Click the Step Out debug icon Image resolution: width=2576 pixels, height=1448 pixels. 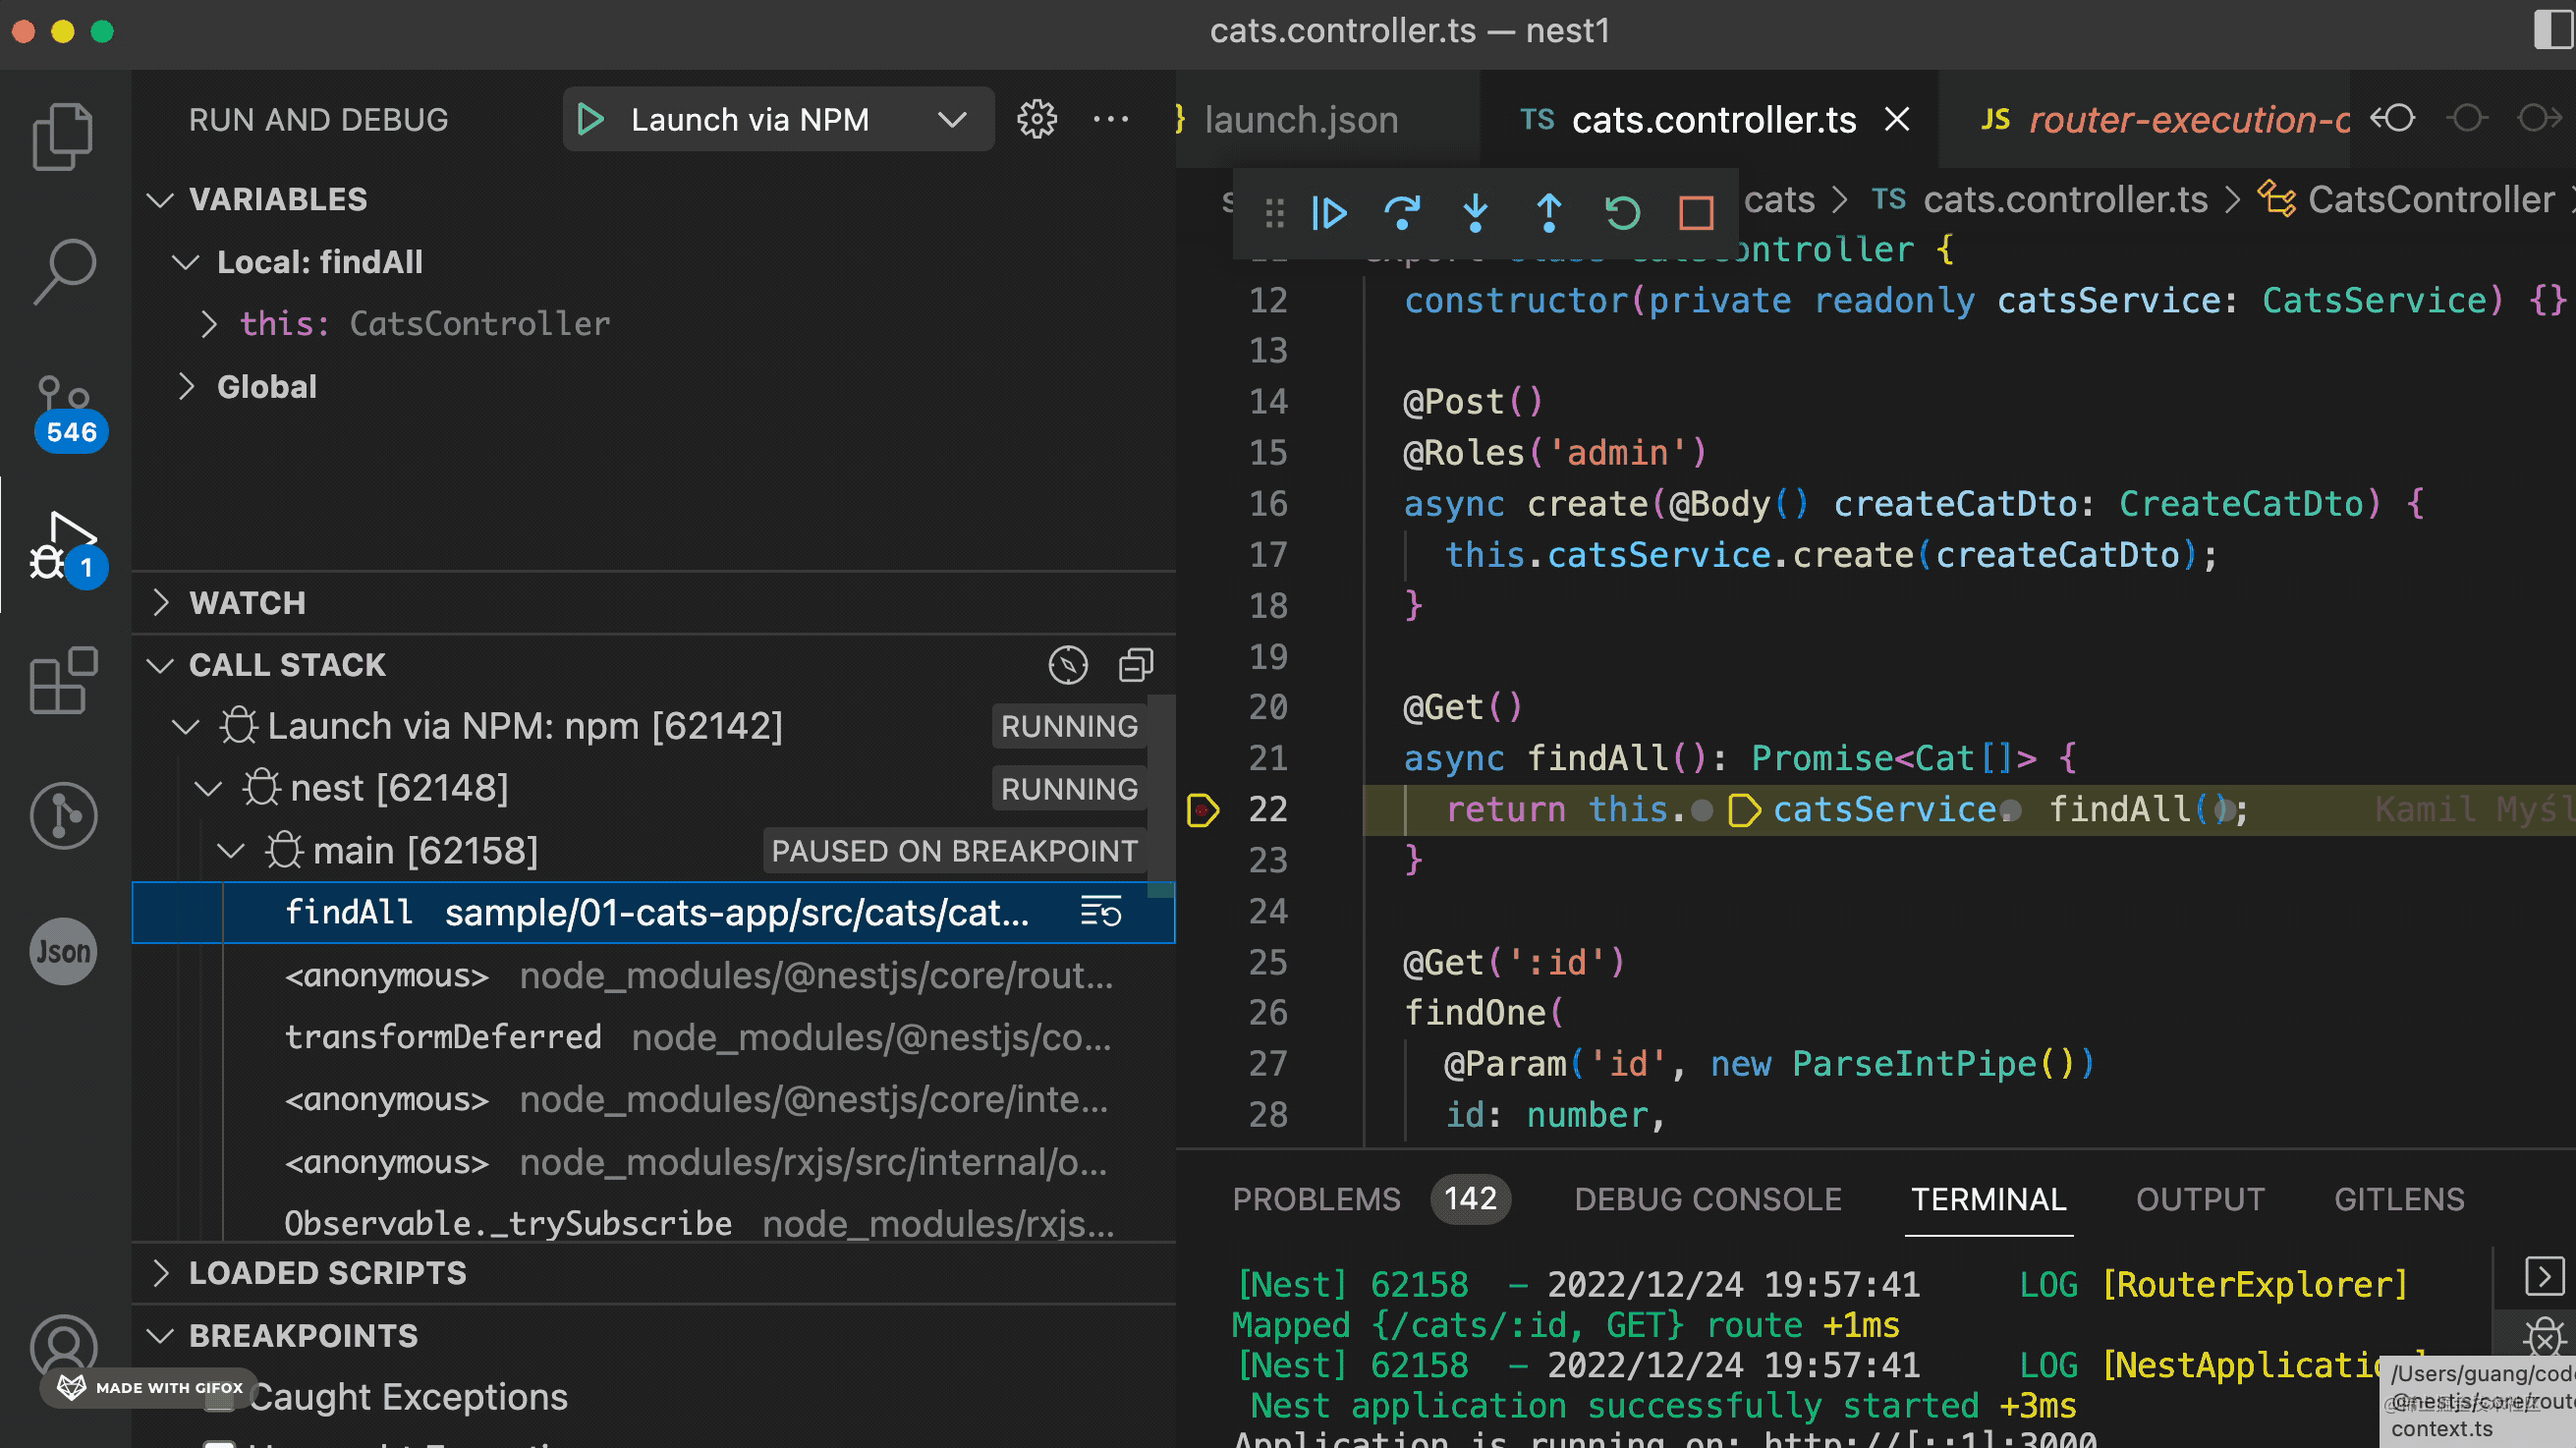[1549, 213]
